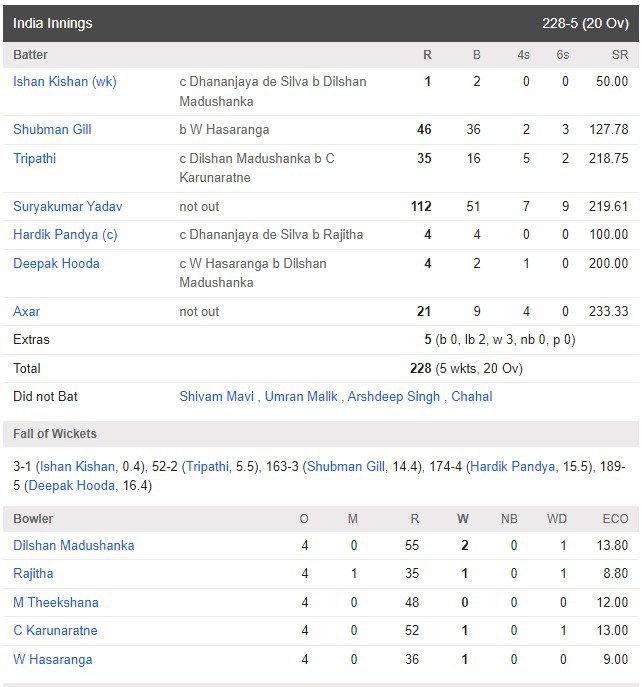The image size is (642, 687).
Task: Click the India Innings header bar
Action: pyautogui.click(x=321, y=24)
